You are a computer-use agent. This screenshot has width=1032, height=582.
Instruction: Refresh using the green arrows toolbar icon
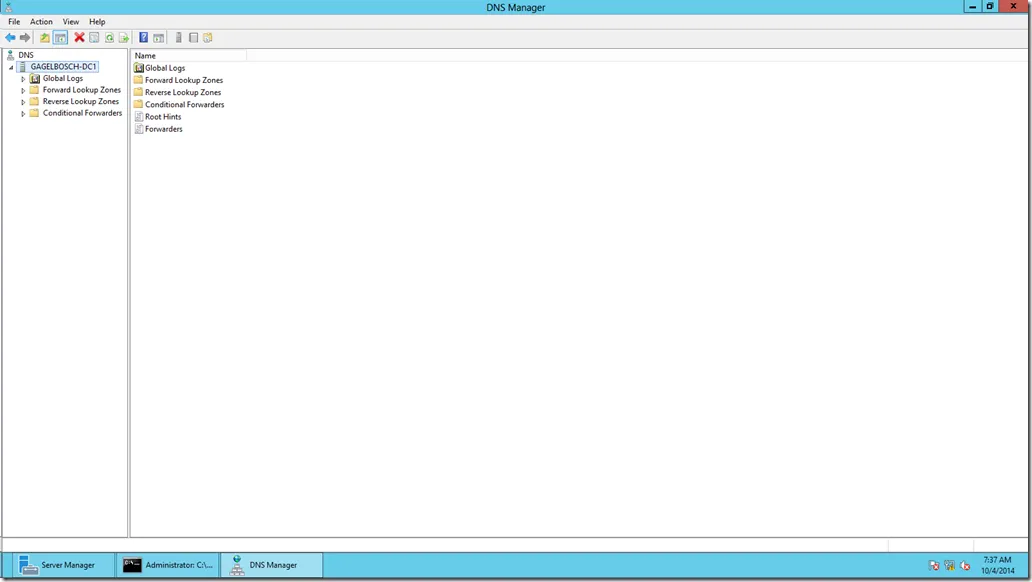[109, 38]
